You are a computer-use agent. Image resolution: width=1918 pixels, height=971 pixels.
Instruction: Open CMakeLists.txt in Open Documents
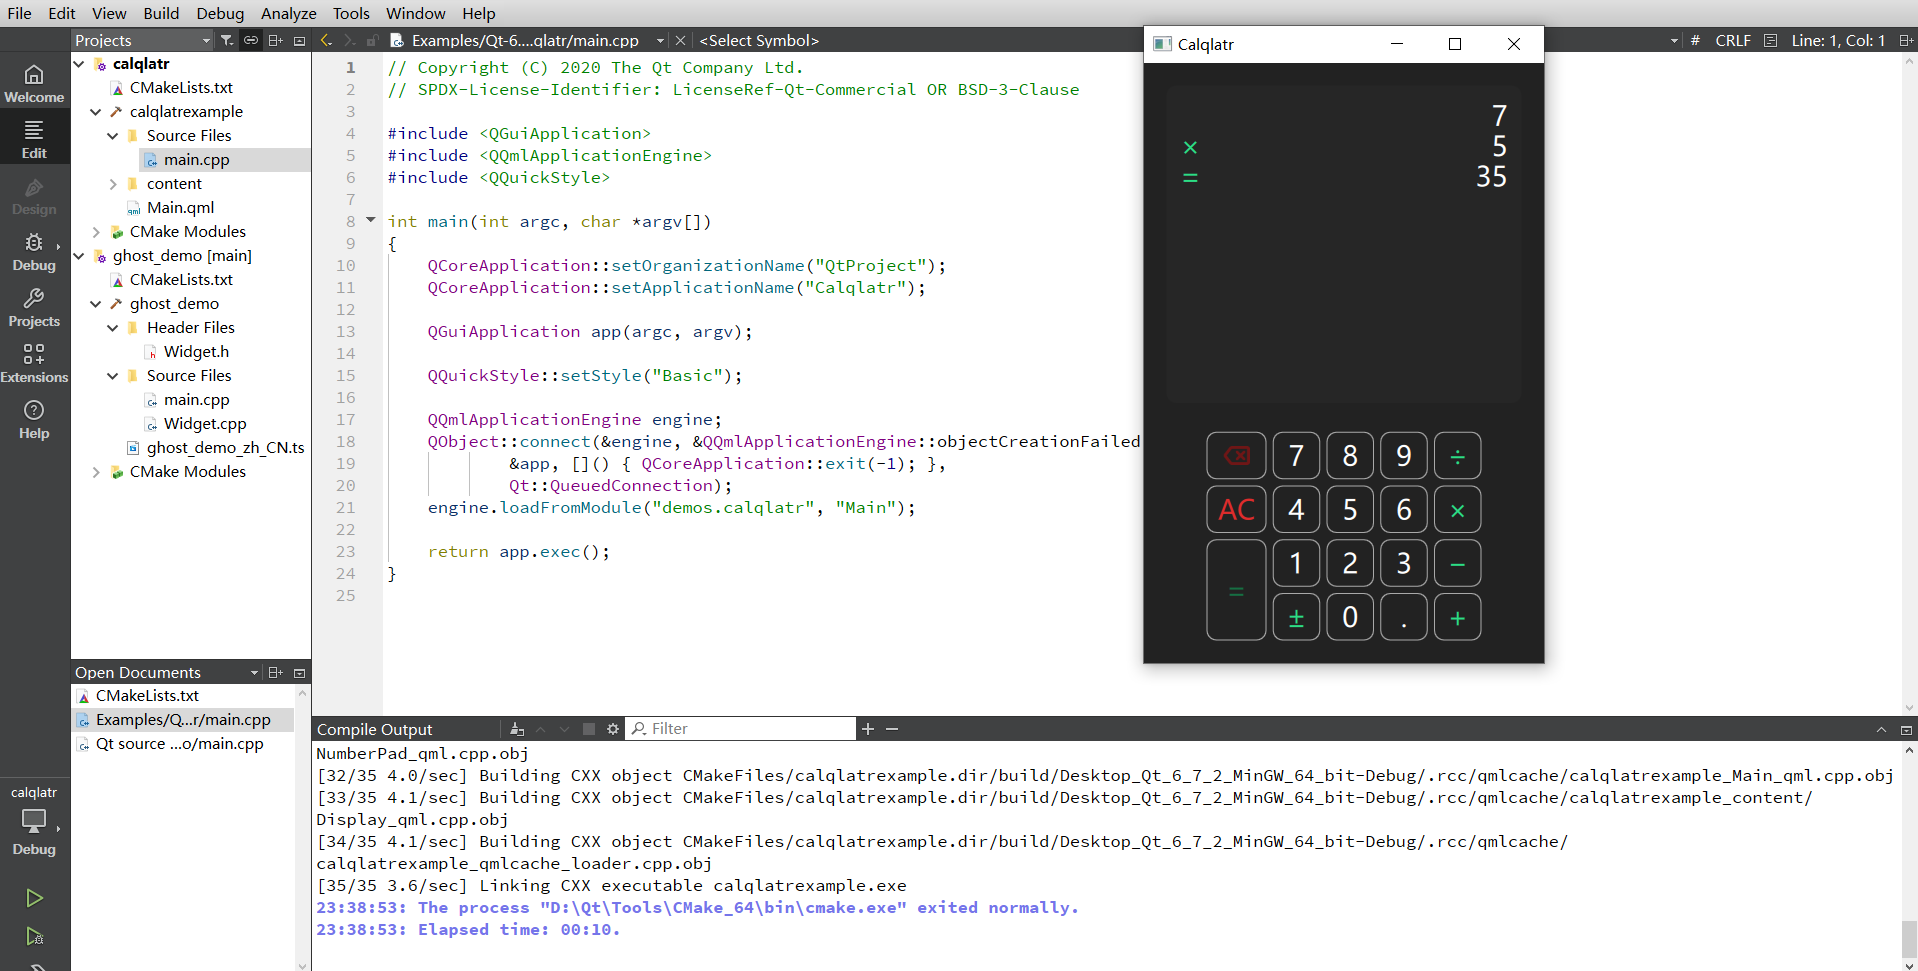point(147,696)
